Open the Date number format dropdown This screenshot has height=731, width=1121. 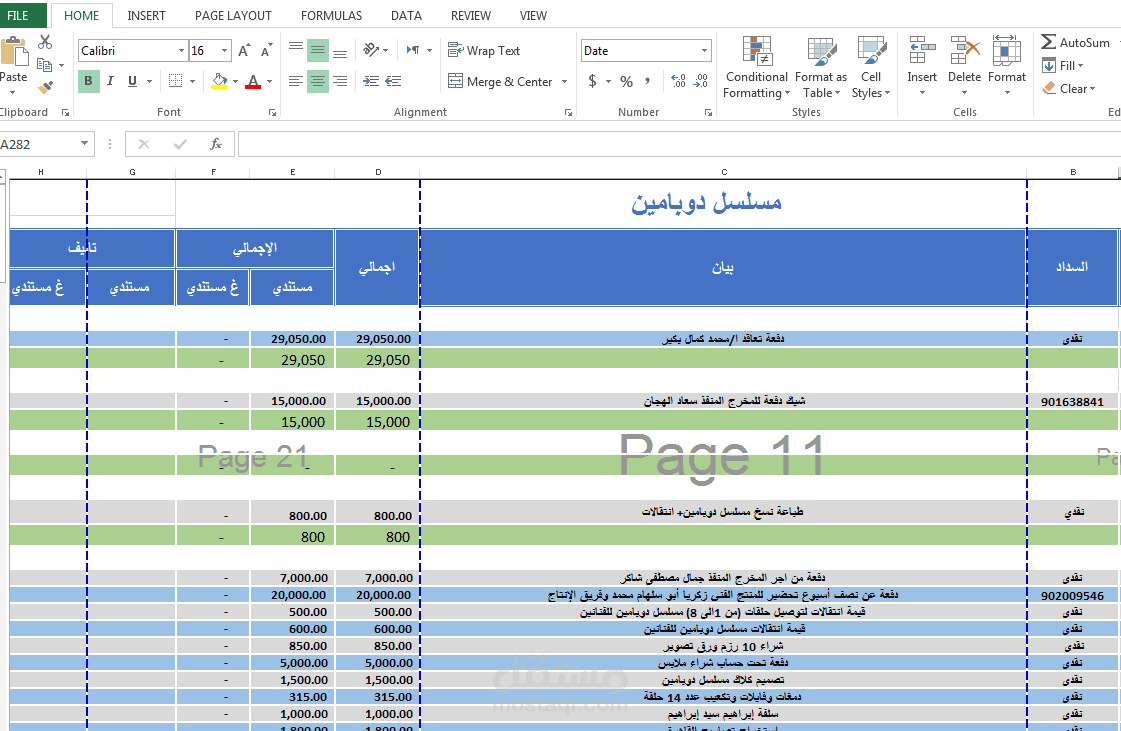click(x=704, y=51)
